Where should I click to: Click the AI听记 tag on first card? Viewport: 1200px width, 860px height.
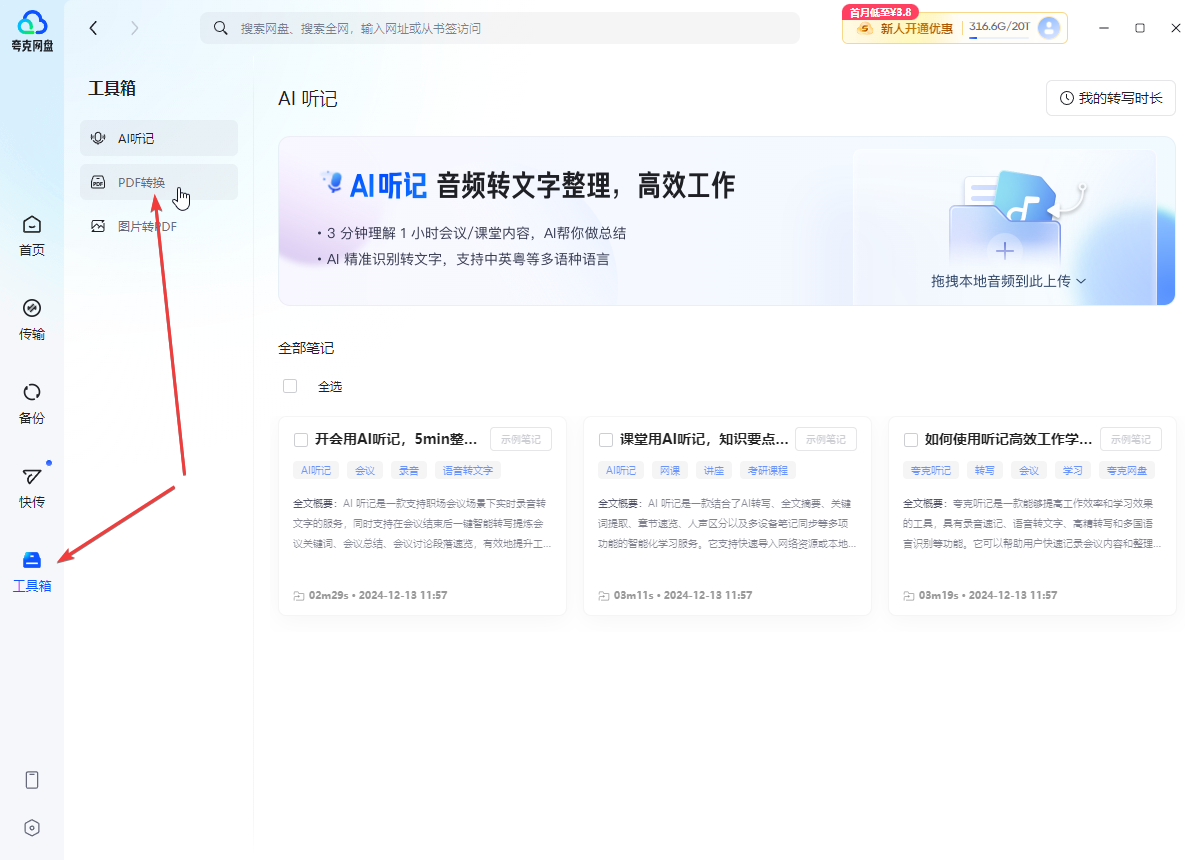315,470
